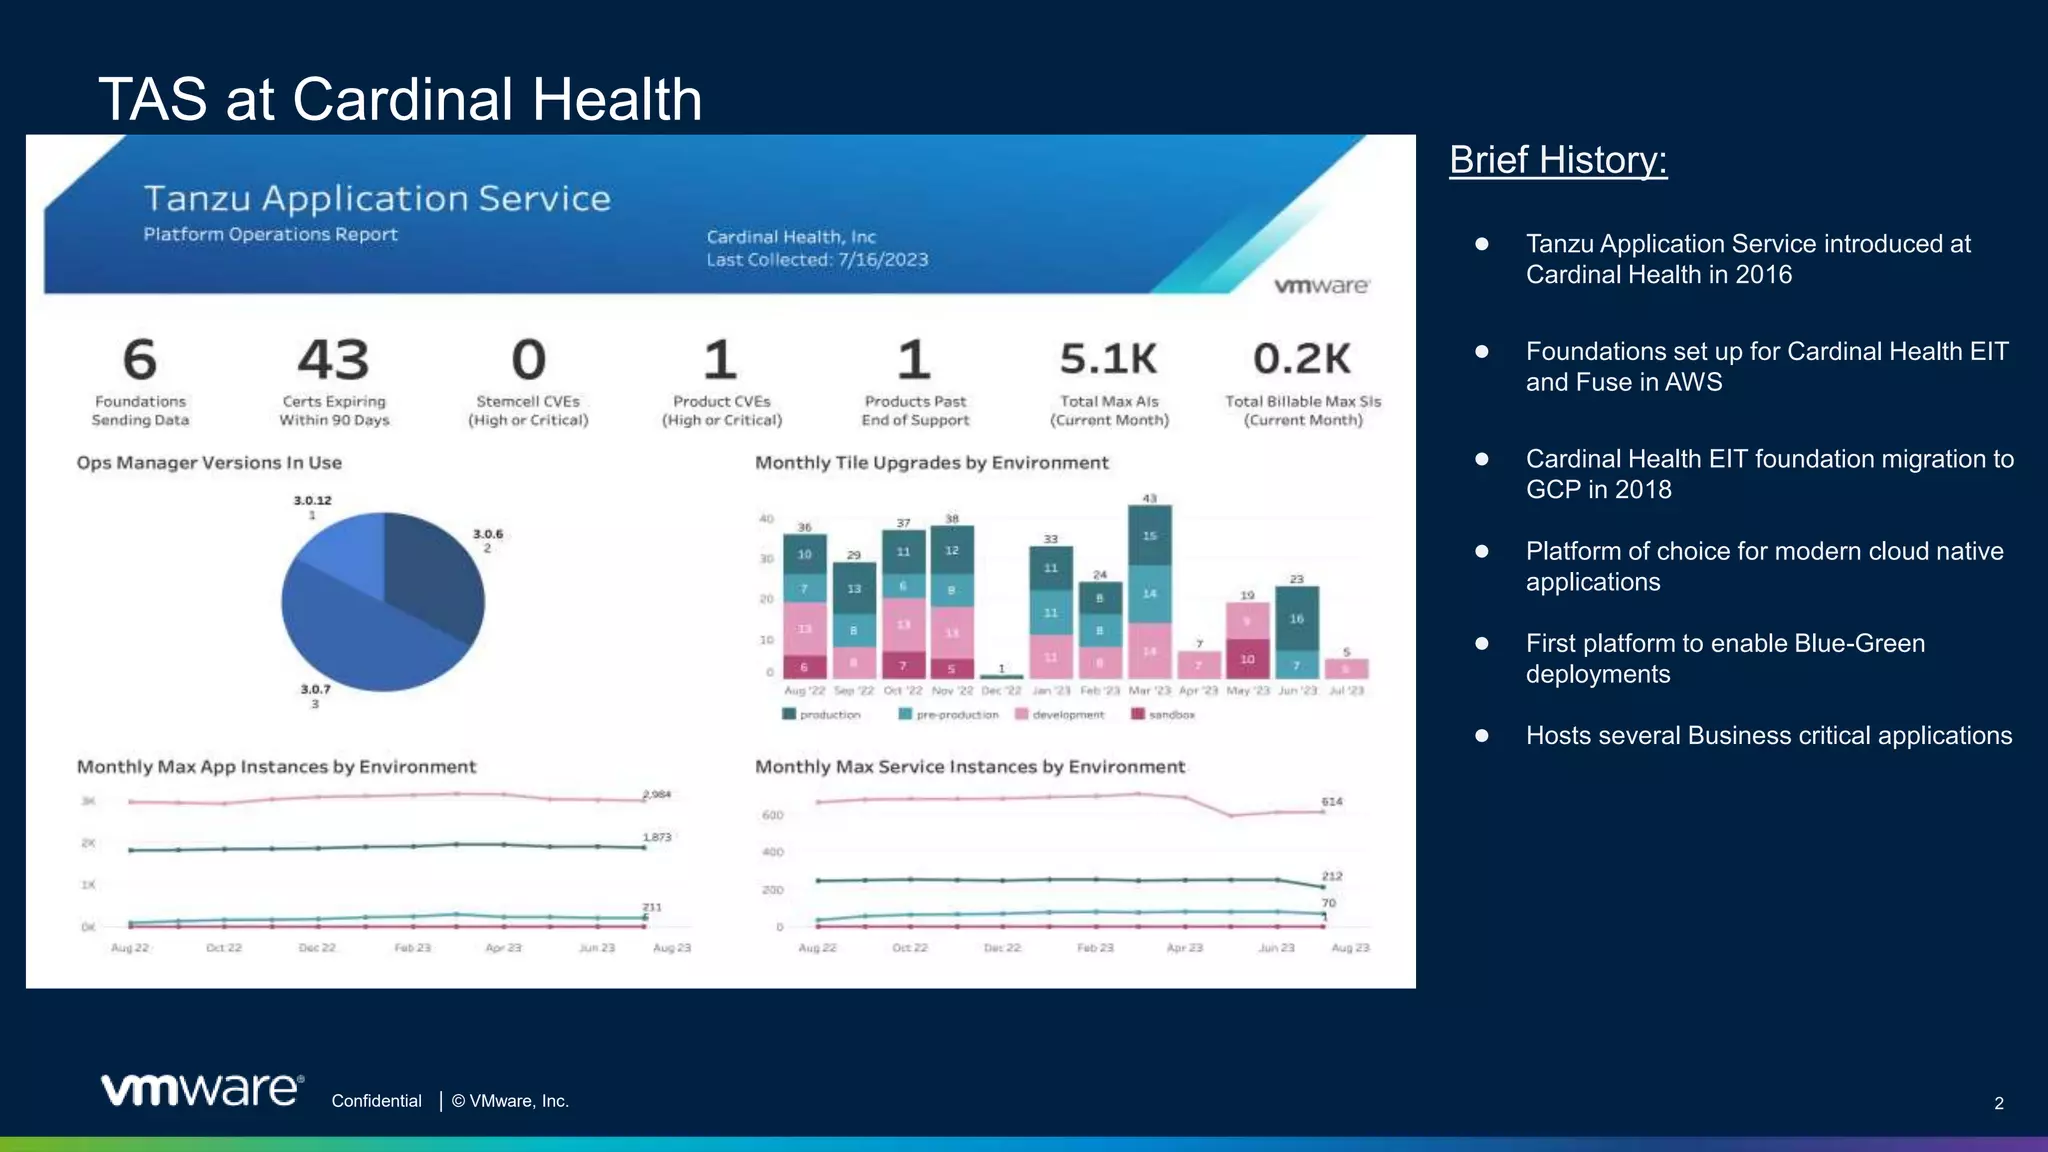Click the Mar '23 bar in tile upgrades
Viewport: 2048px width, 1152px height.
pos(1149,592)
